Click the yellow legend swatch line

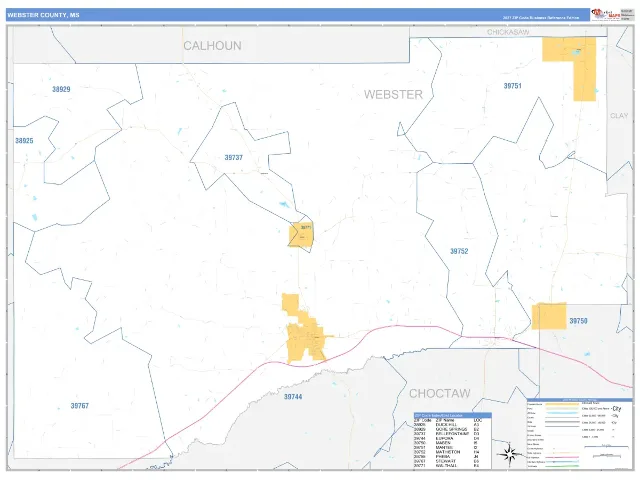point(562,404)
